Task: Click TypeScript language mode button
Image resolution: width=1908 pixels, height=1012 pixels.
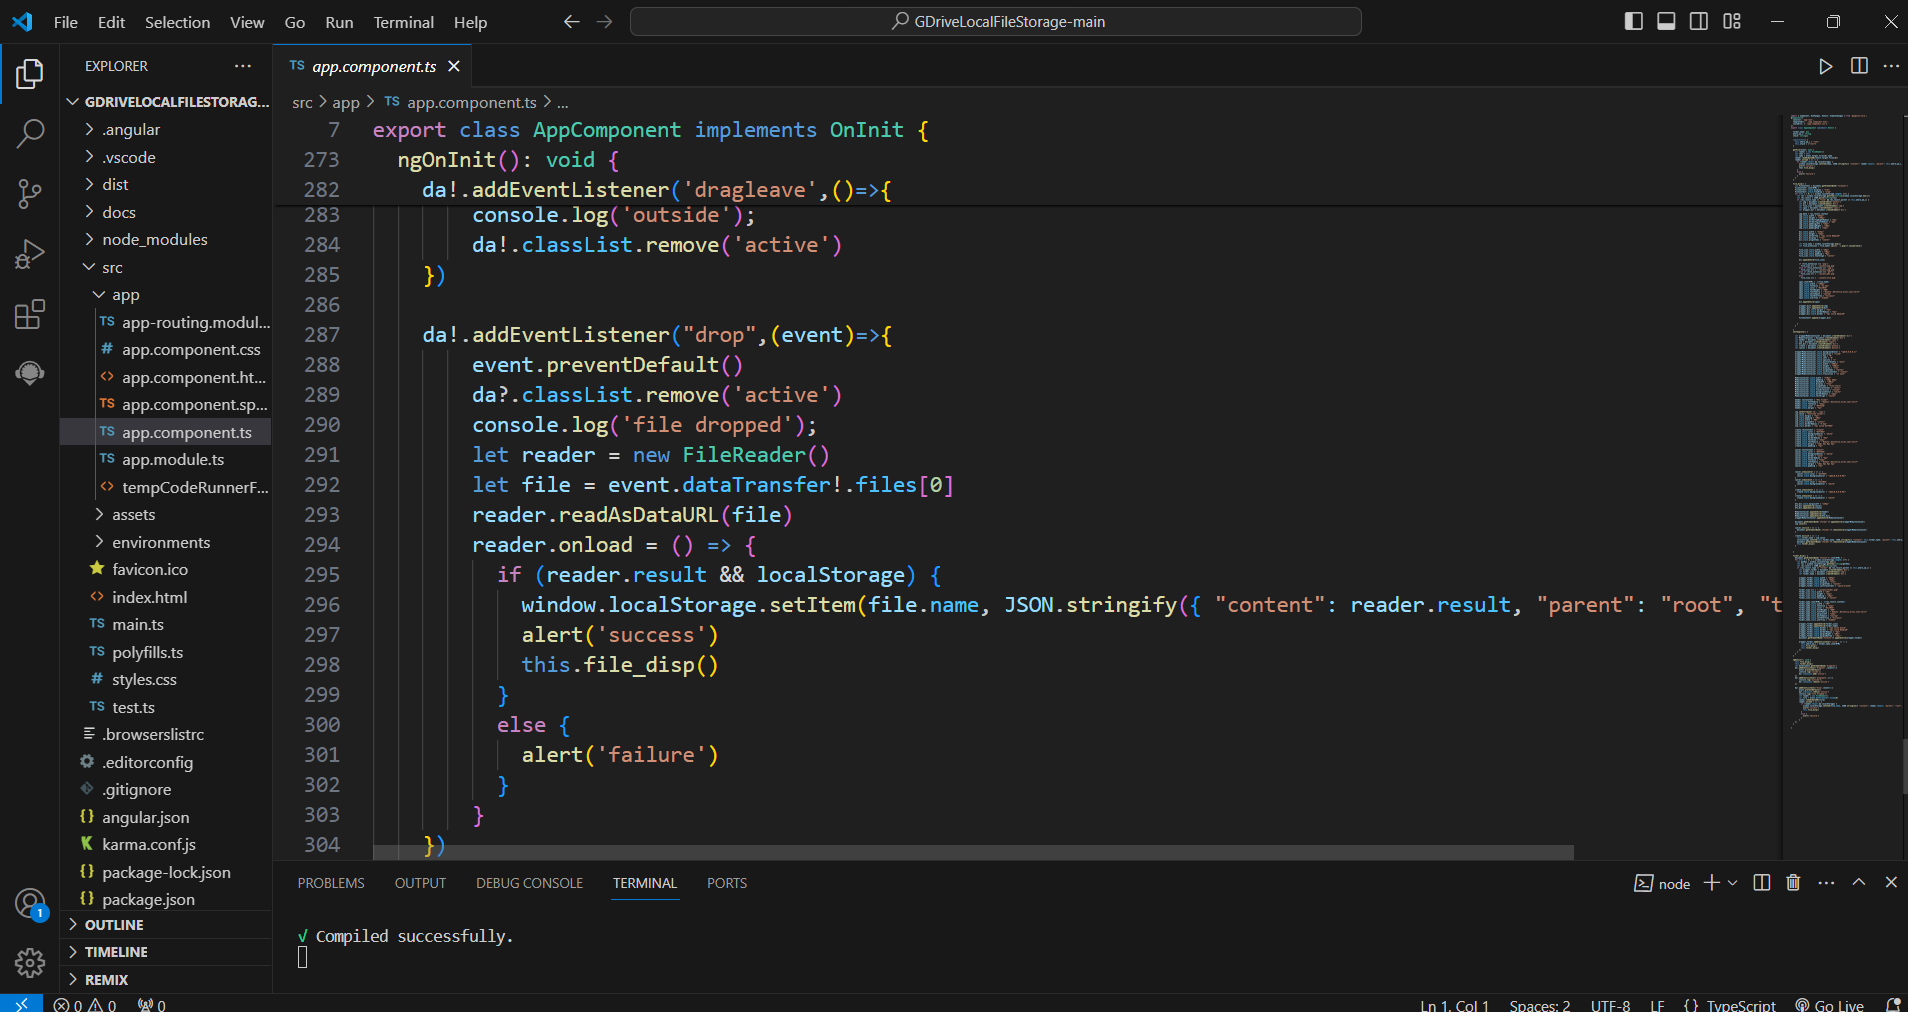Action: (x=1731, y=1005)
